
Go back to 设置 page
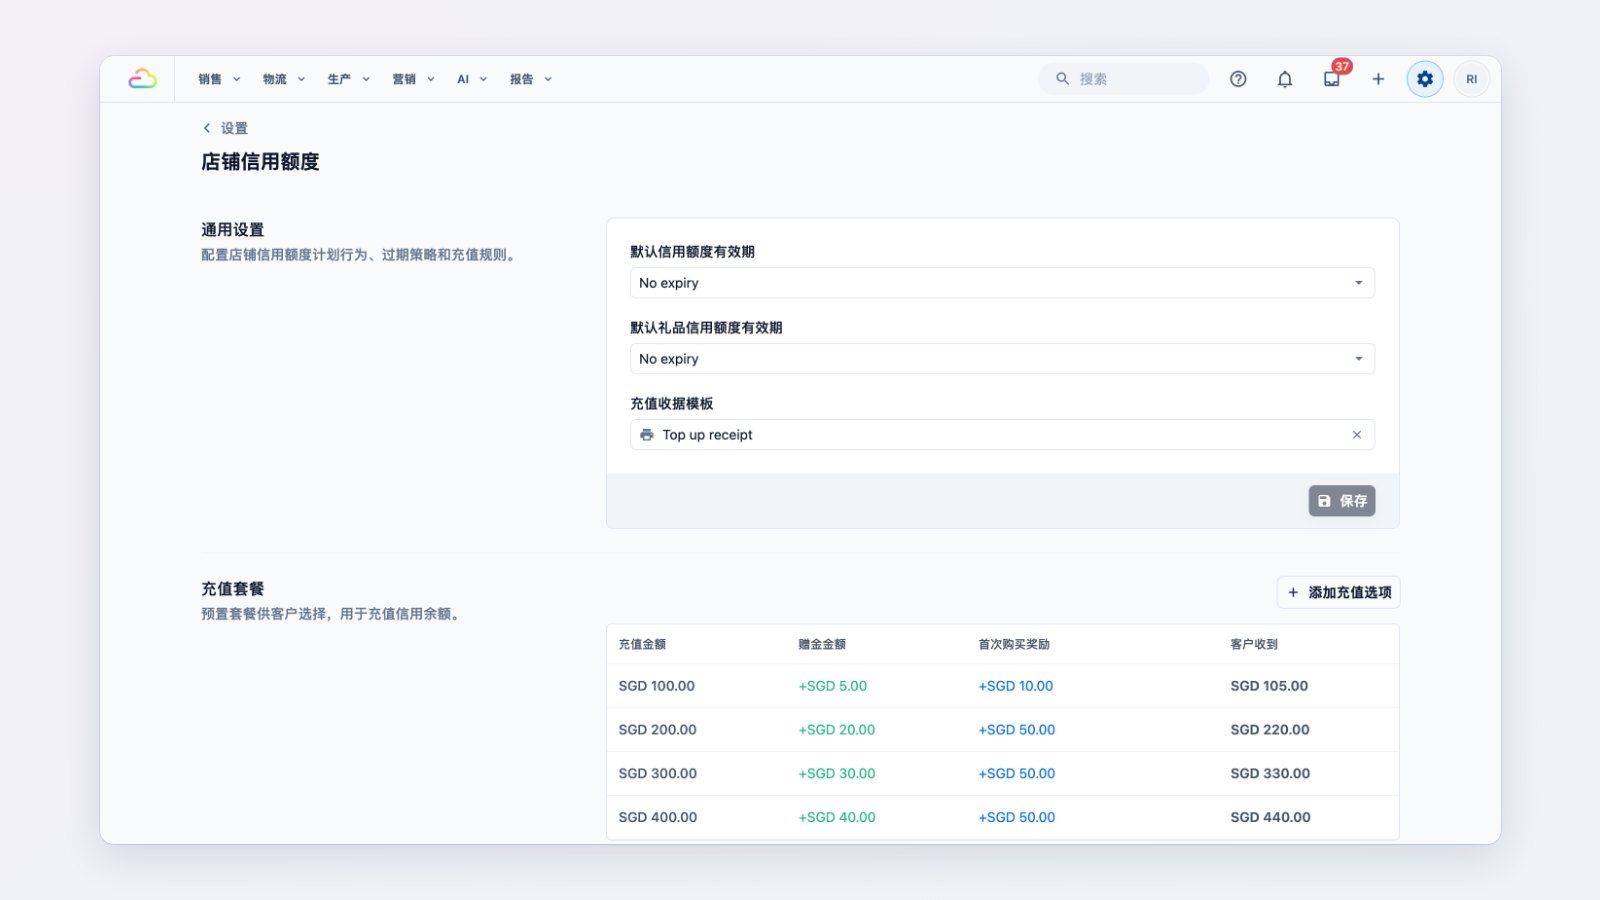pos(225,128)
